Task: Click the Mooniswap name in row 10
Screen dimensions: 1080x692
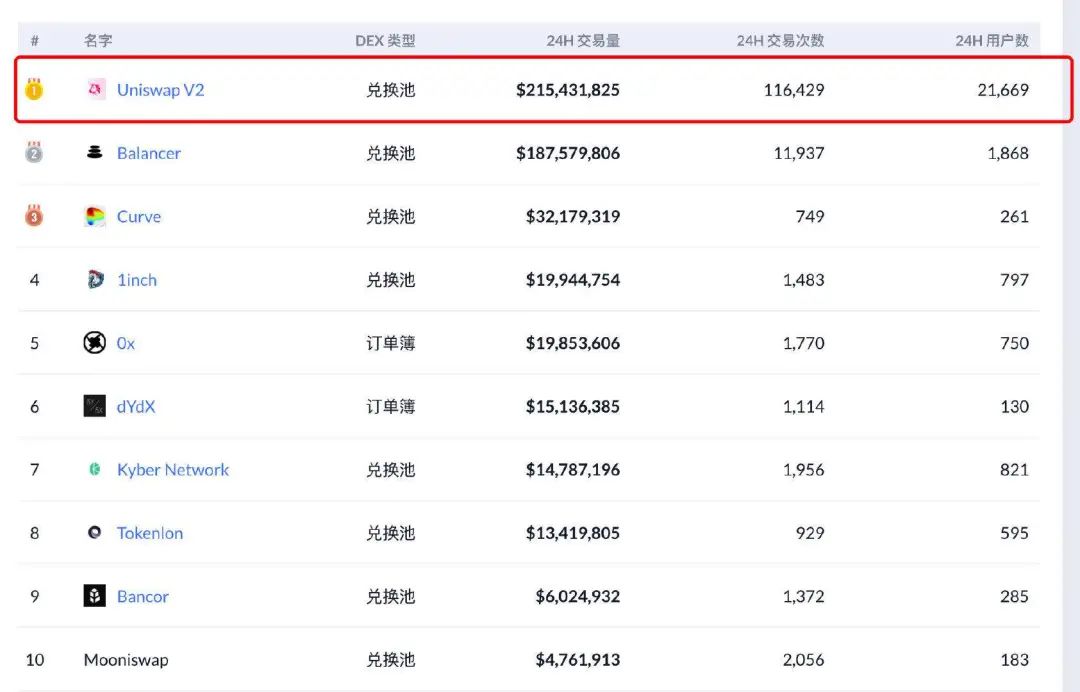Action: point(126,660)
